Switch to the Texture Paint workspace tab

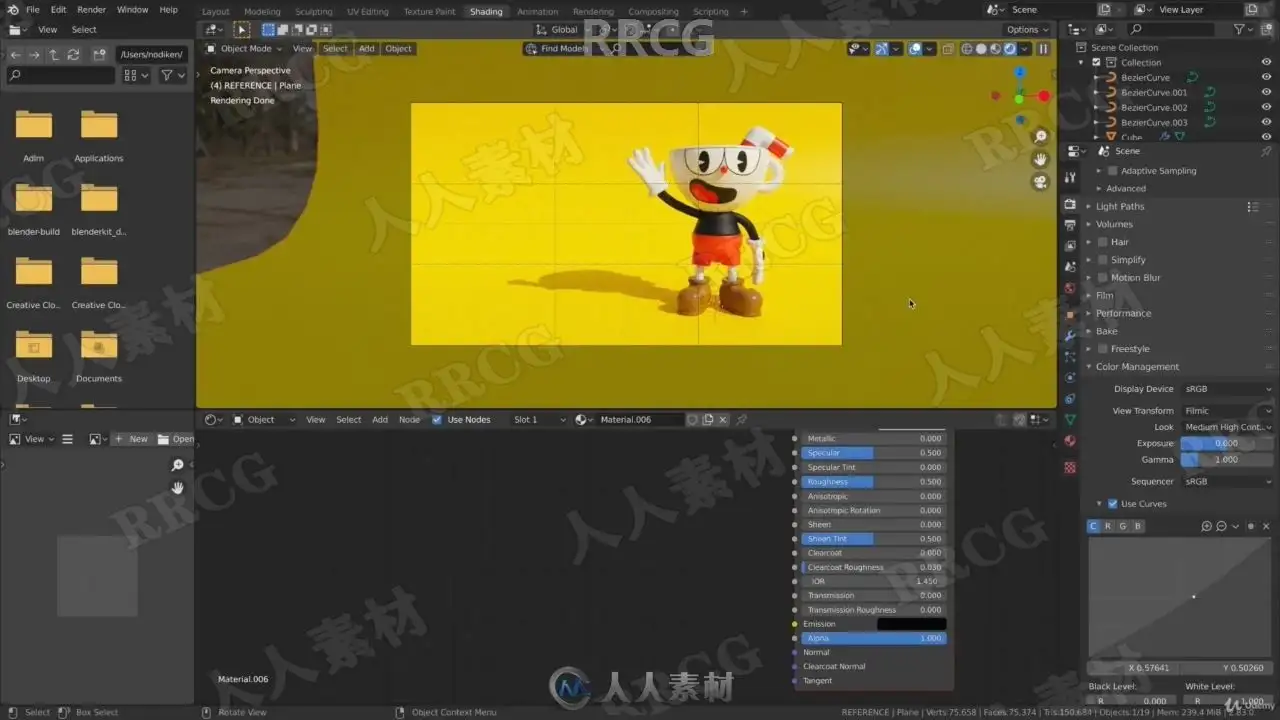429,12
